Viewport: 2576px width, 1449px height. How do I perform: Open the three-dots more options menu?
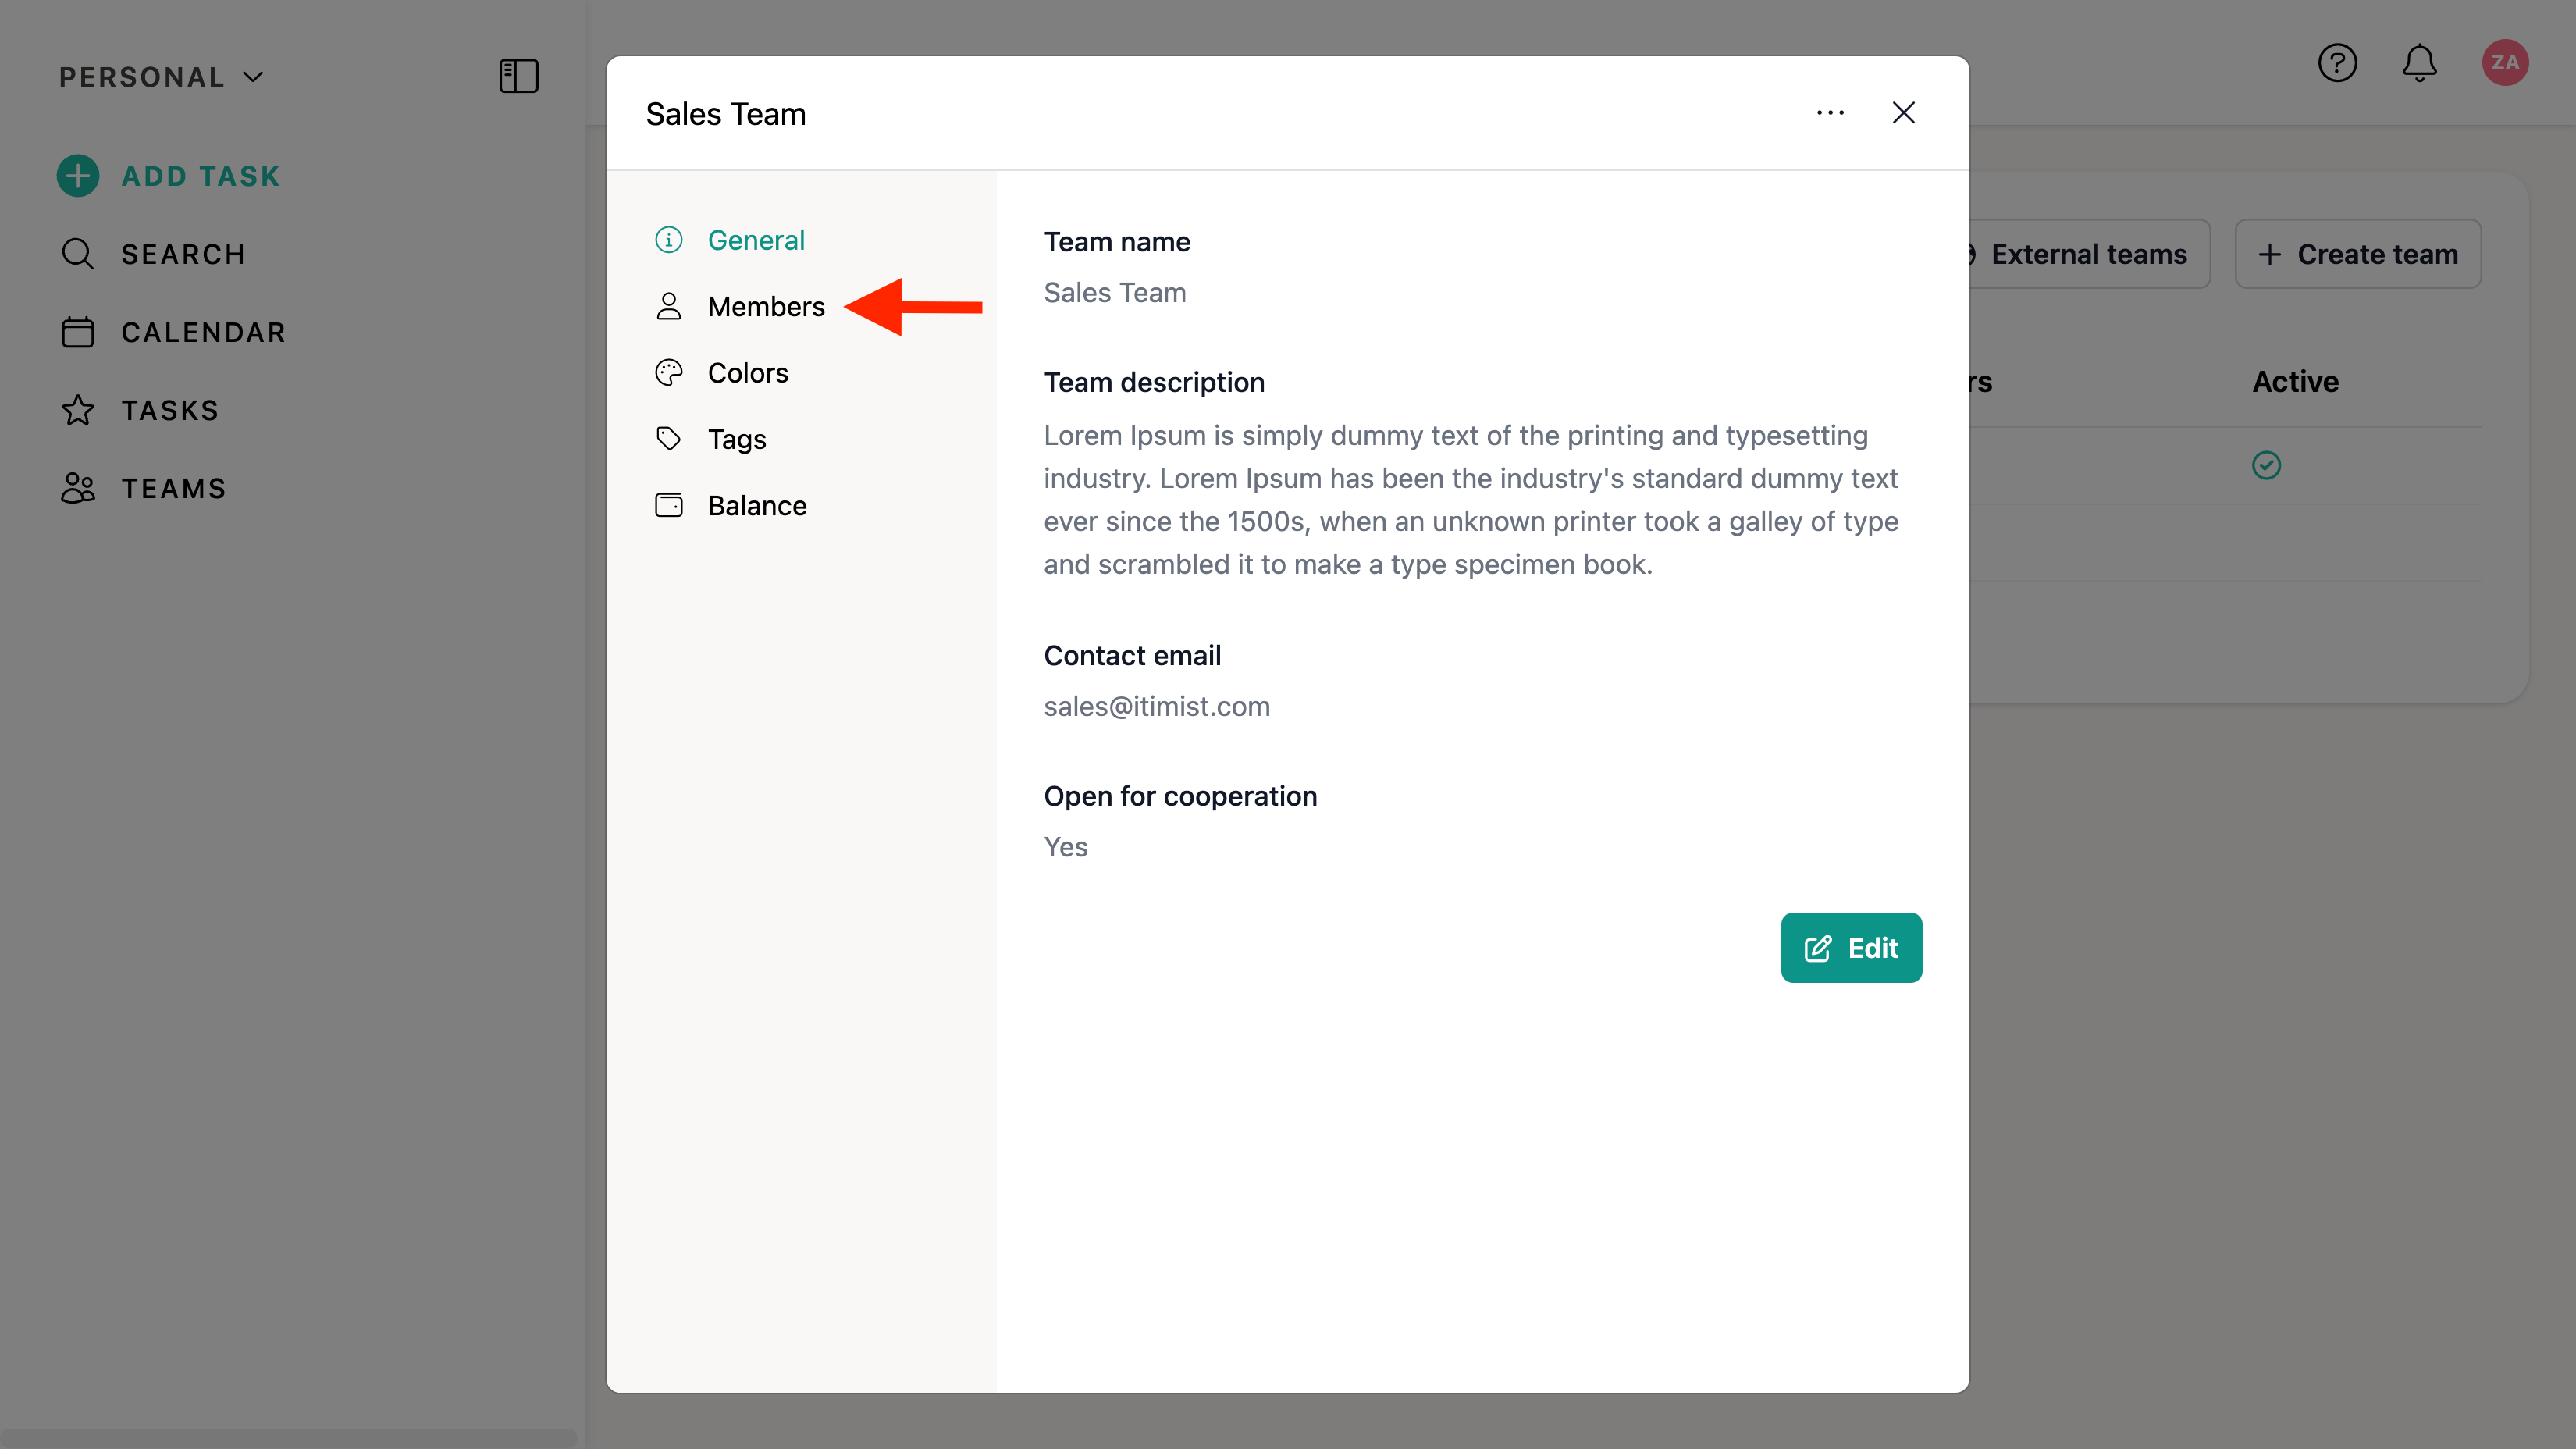1830,113
